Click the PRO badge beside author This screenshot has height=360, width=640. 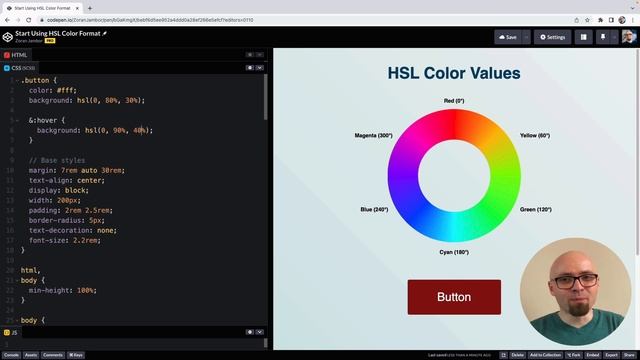(x=50, y=41)
